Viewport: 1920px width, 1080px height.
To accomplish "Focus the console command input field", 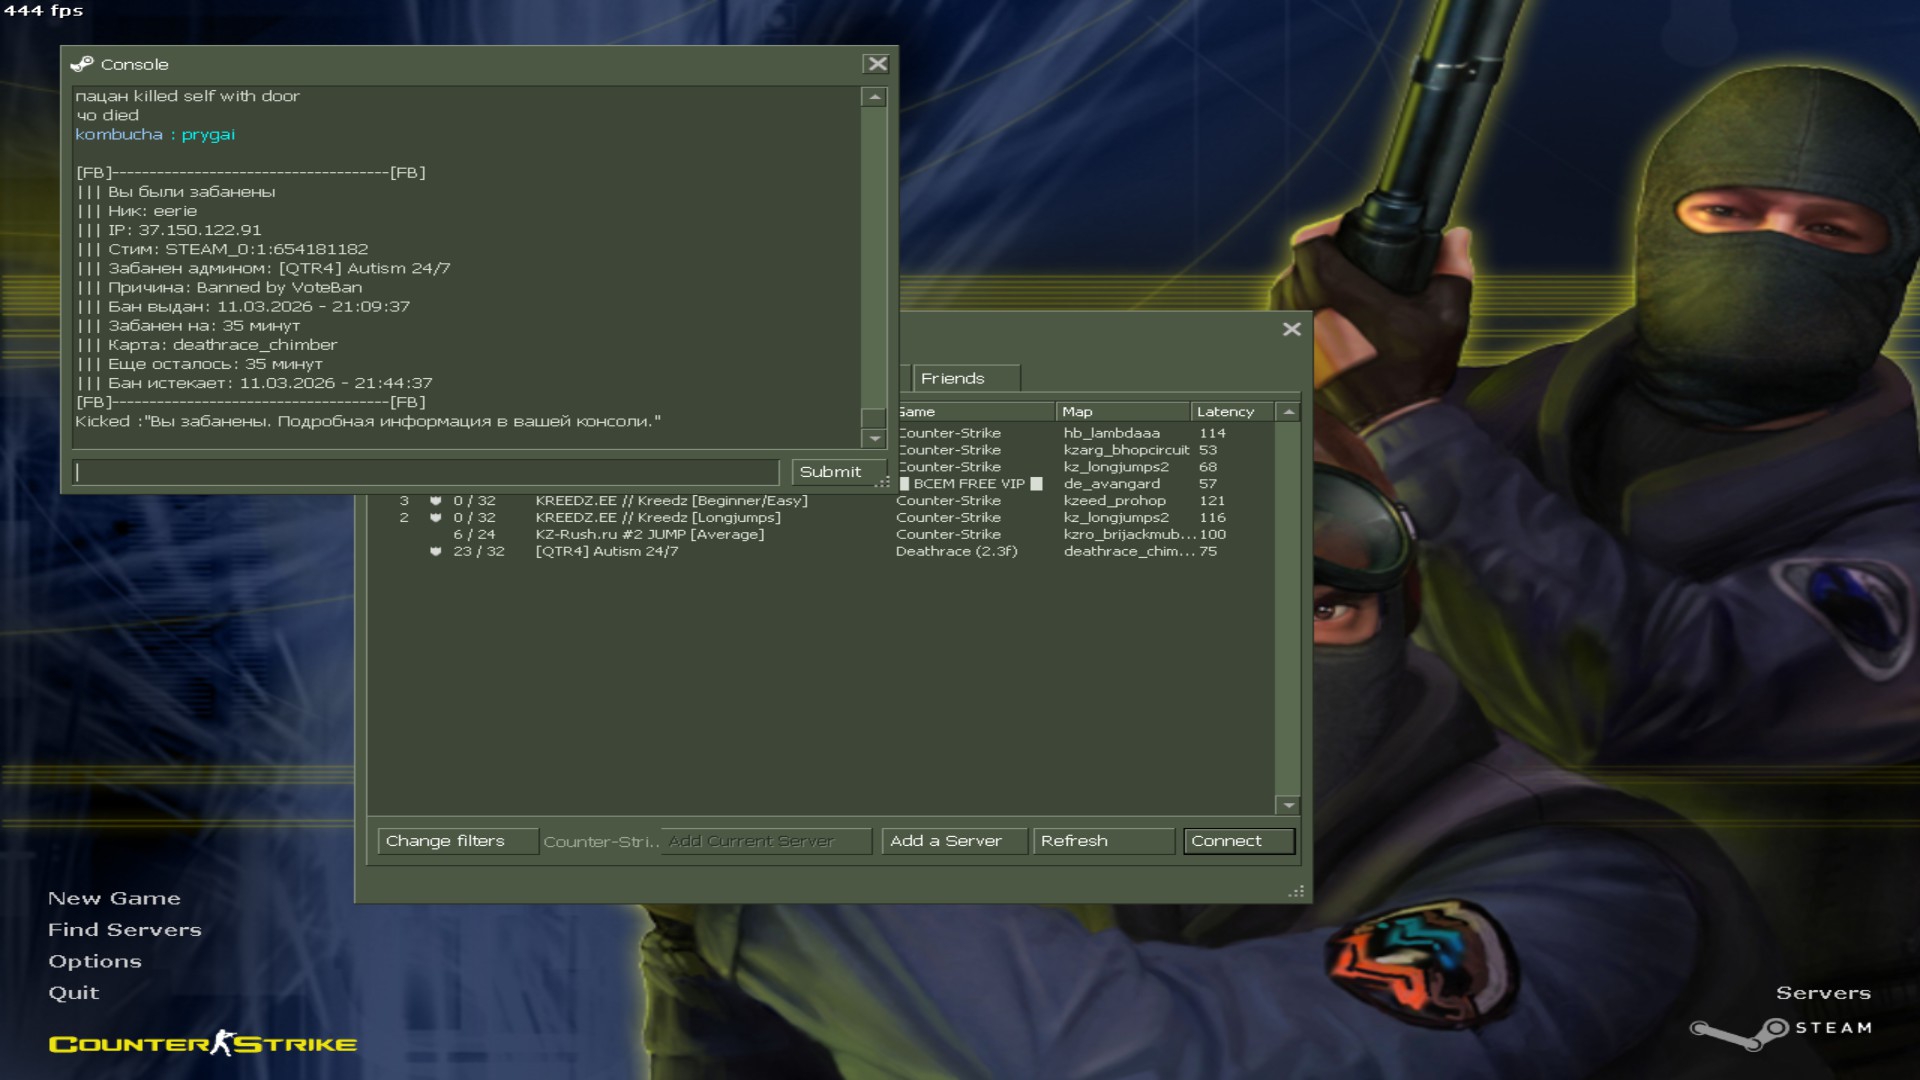I will point(426,472).
